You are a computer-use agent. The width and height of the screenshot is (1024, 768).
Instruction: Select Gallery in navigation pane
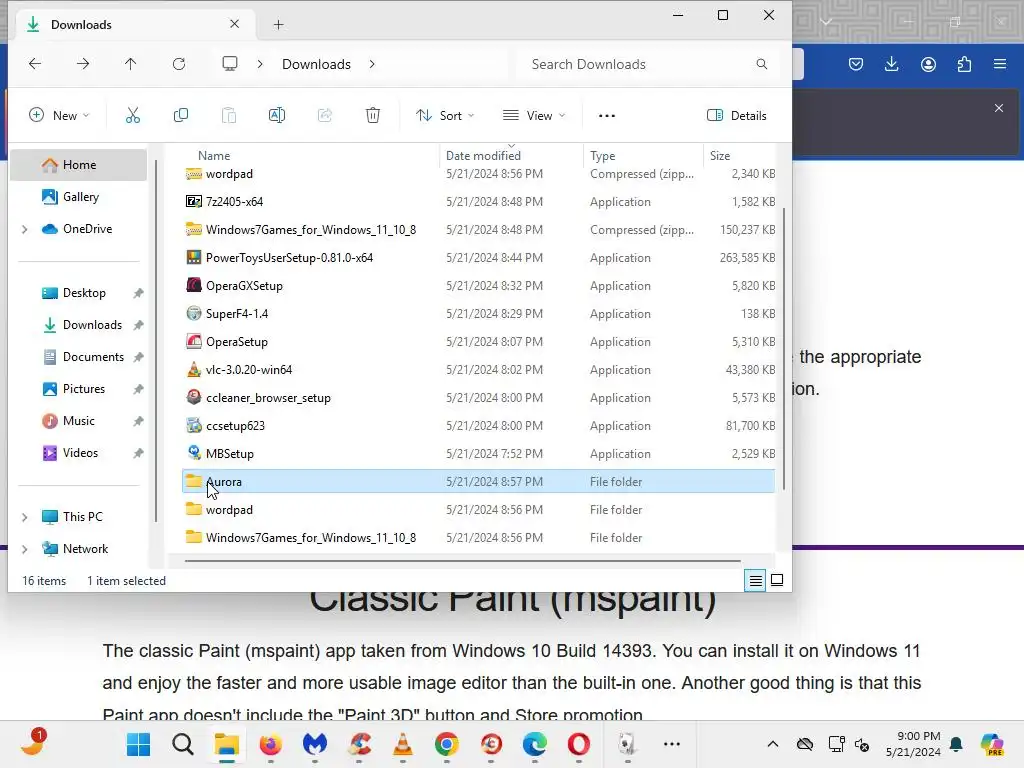(79, 197)
